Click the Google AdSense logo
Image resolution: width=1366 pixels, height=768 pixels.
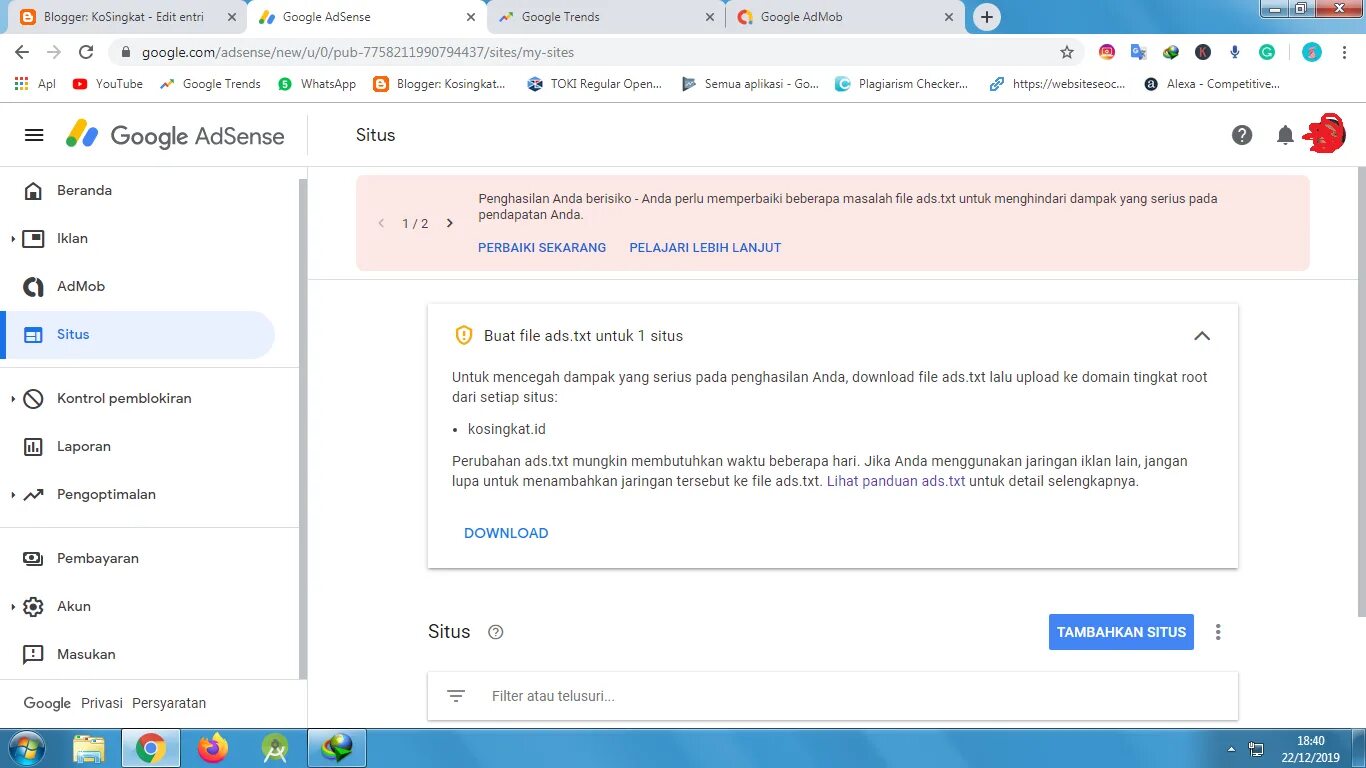pos(175,136)
